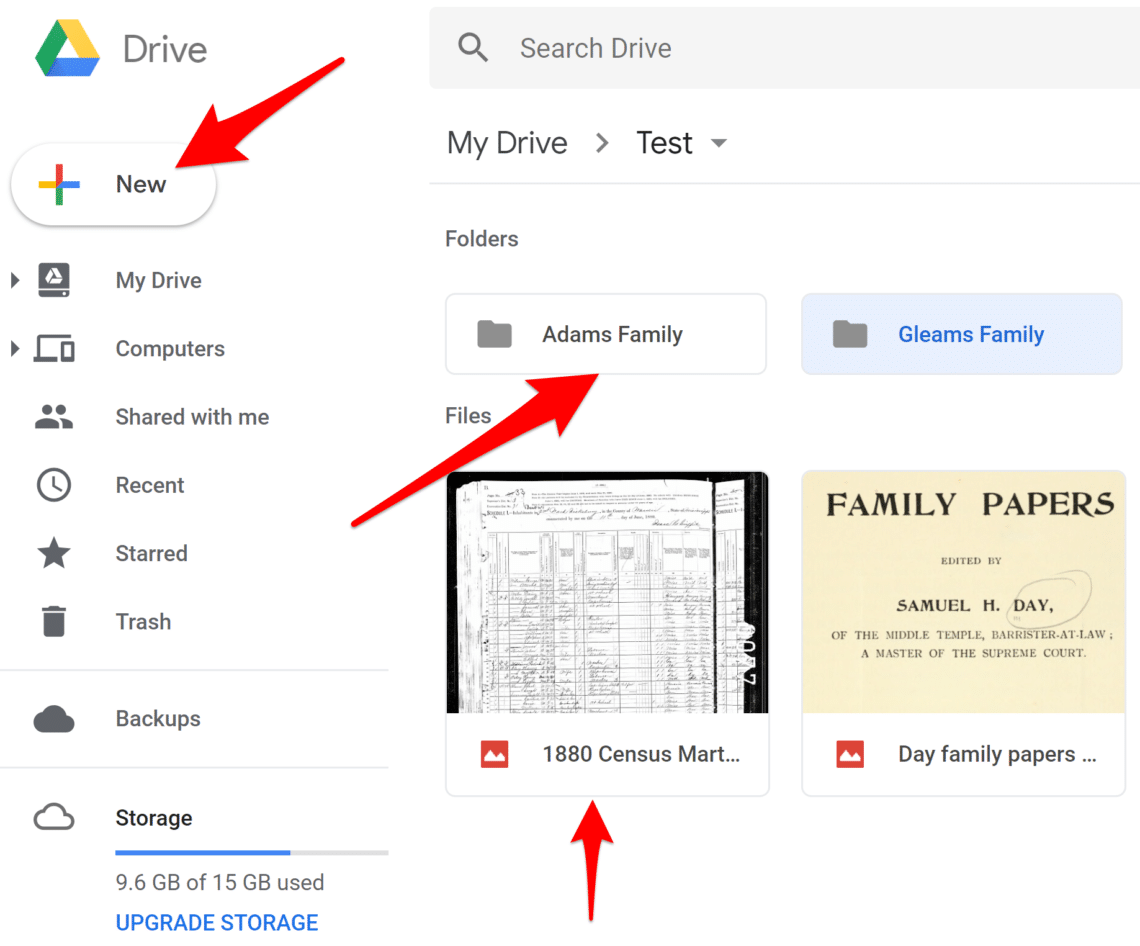This screenshot has height=946, width=1140.
Task: Click the Storage cloud outline icon
Action: (53, 817)
